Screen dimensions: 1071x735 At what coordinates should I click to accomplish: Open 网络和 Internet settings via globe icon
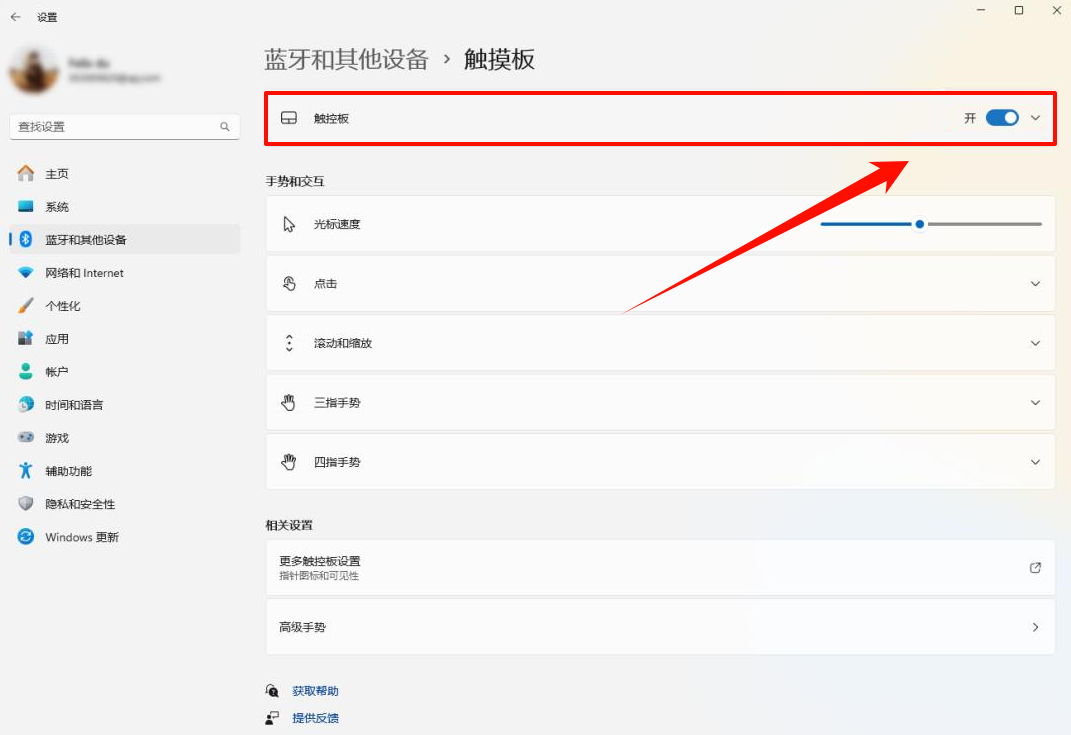[26, 272]
